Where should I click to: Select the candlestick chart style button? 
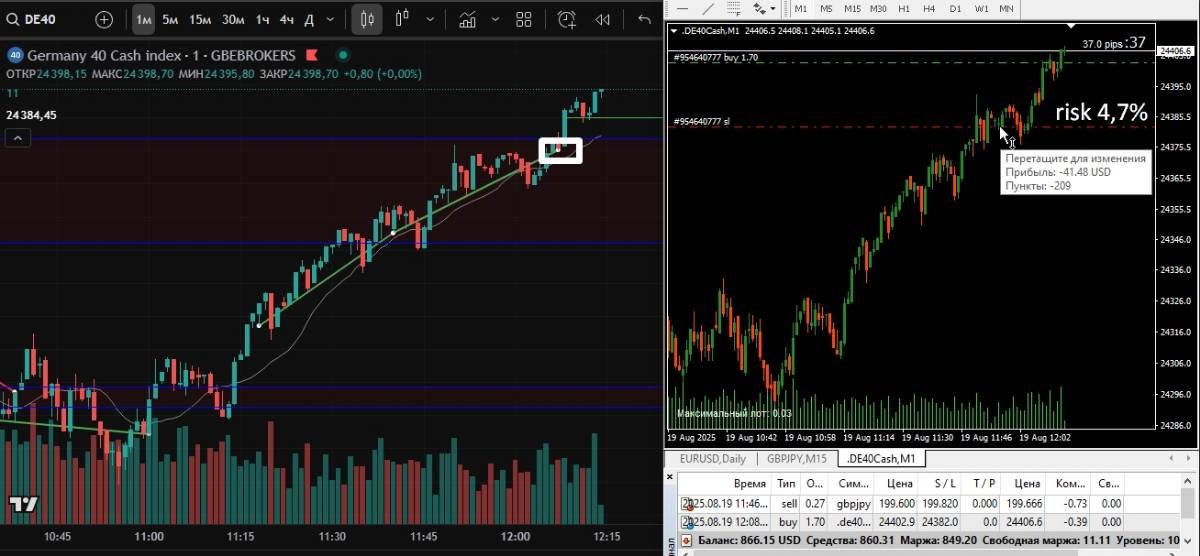coord(367,19)
